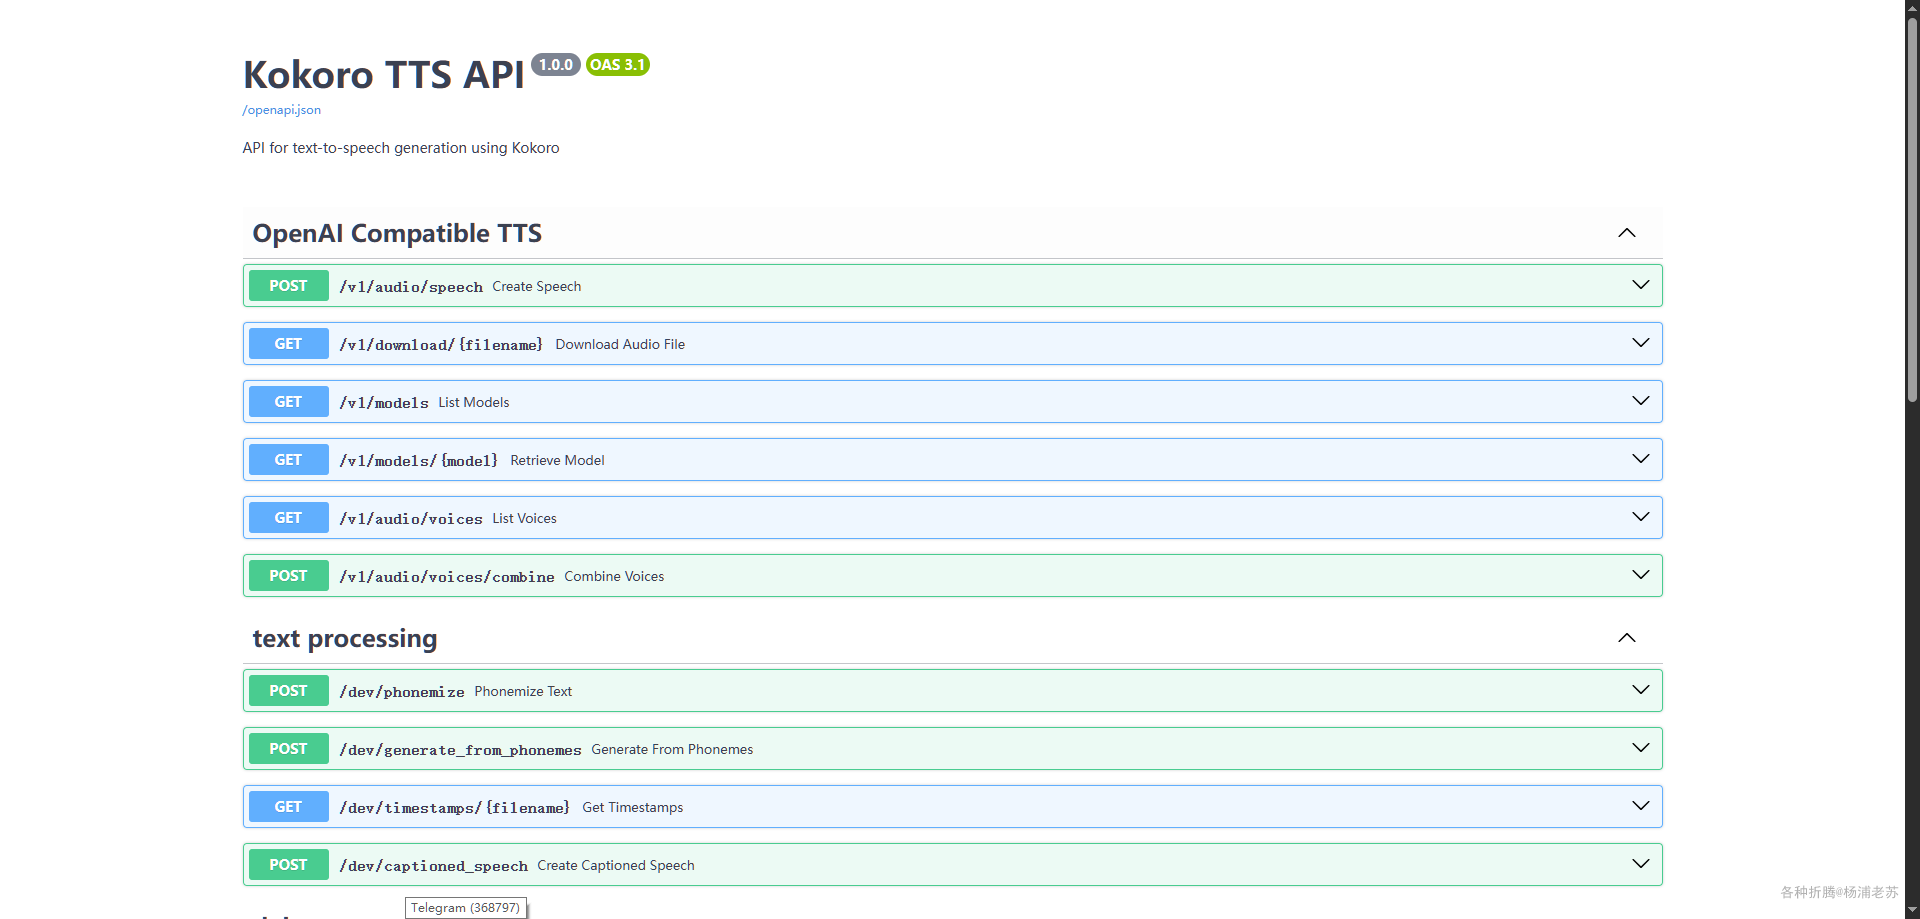
Task: Select the /v1/audio/voices path text
Action: pos(411,519)
